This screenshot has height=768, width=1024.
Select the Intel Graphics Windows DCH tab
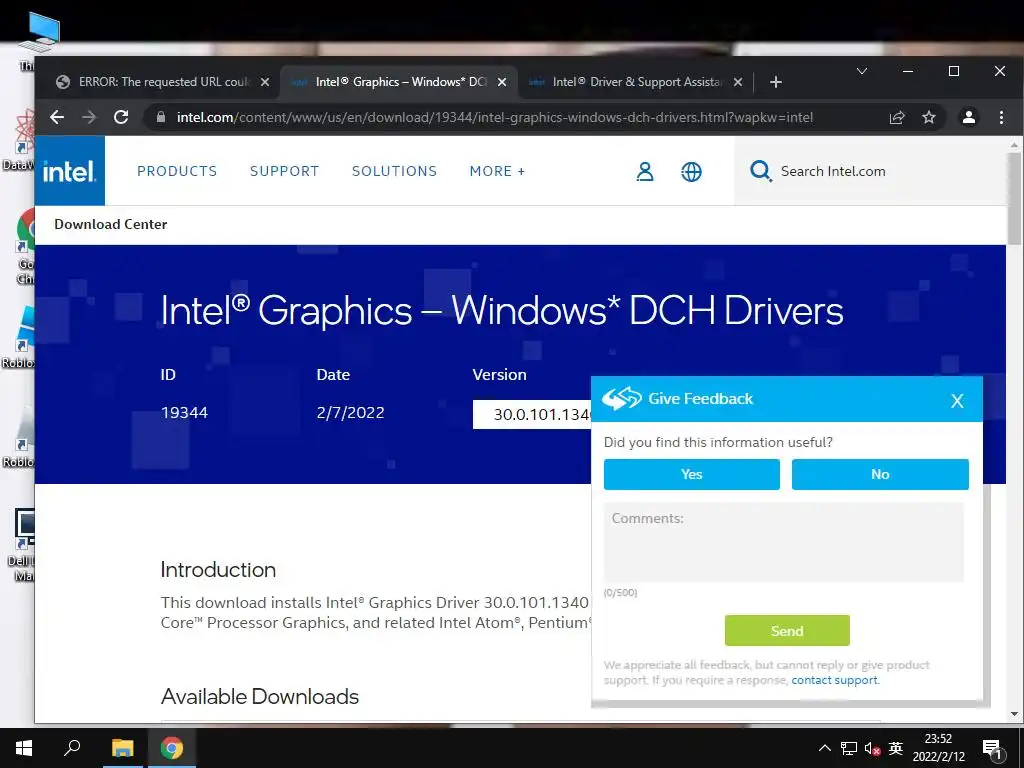400,82
